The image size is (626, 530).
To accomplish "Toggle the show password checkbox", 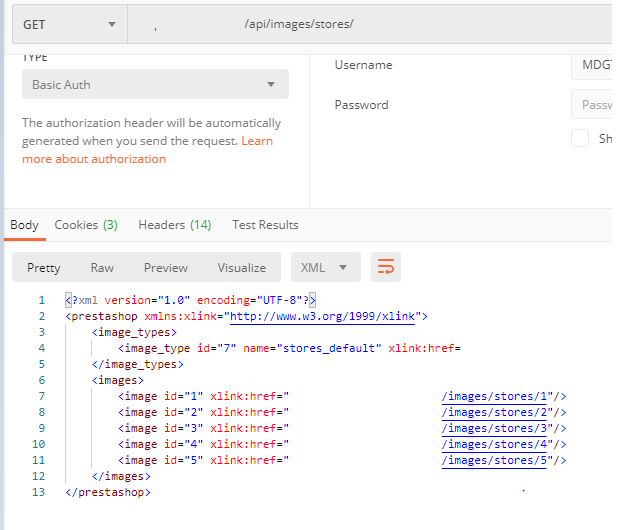I will (x=580, y=139).
